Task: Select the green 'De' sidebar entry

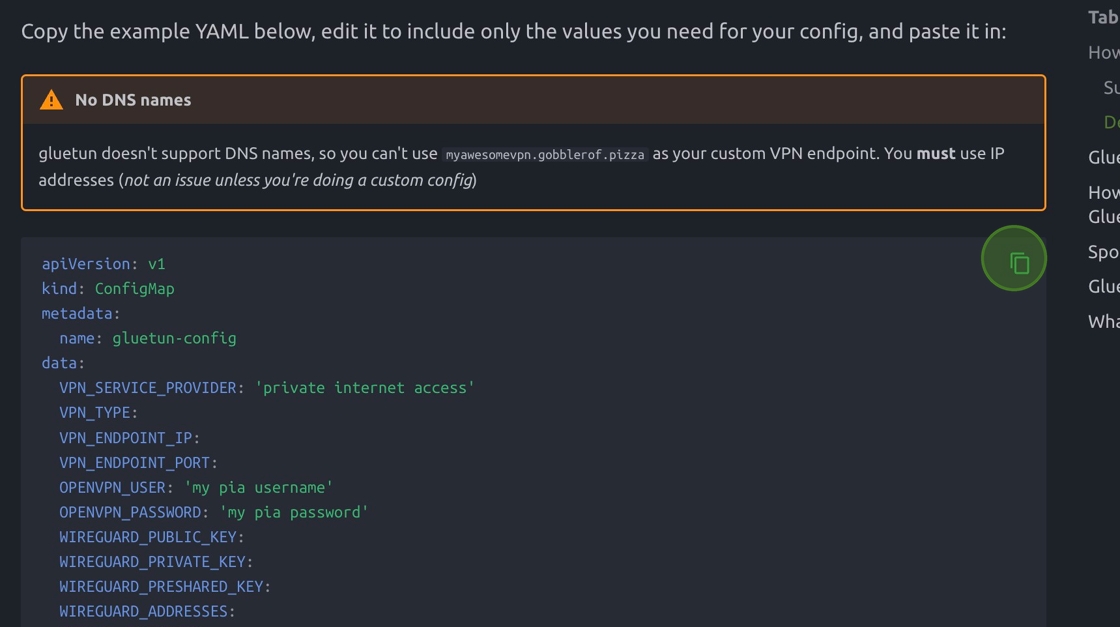Action: [x=1111, y=122]
